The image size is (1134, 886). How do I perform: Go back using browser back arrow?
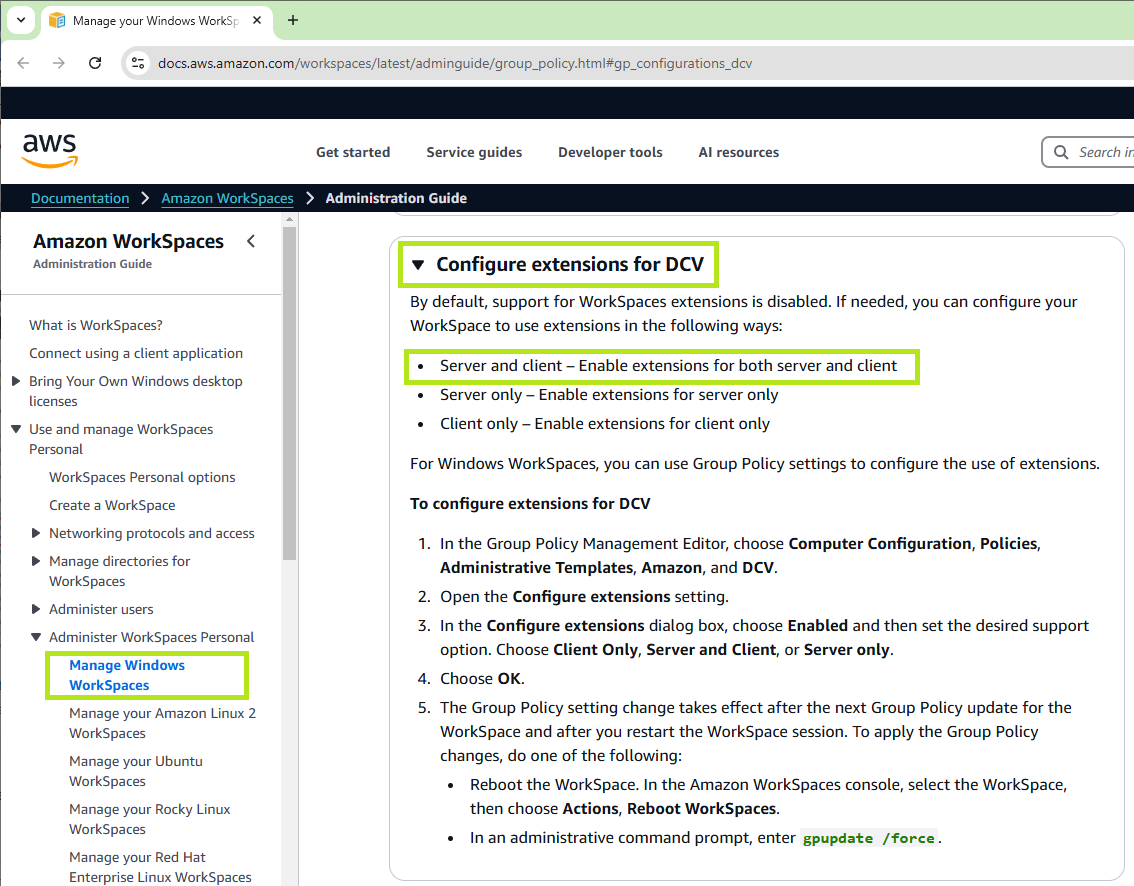pos(24,63)
